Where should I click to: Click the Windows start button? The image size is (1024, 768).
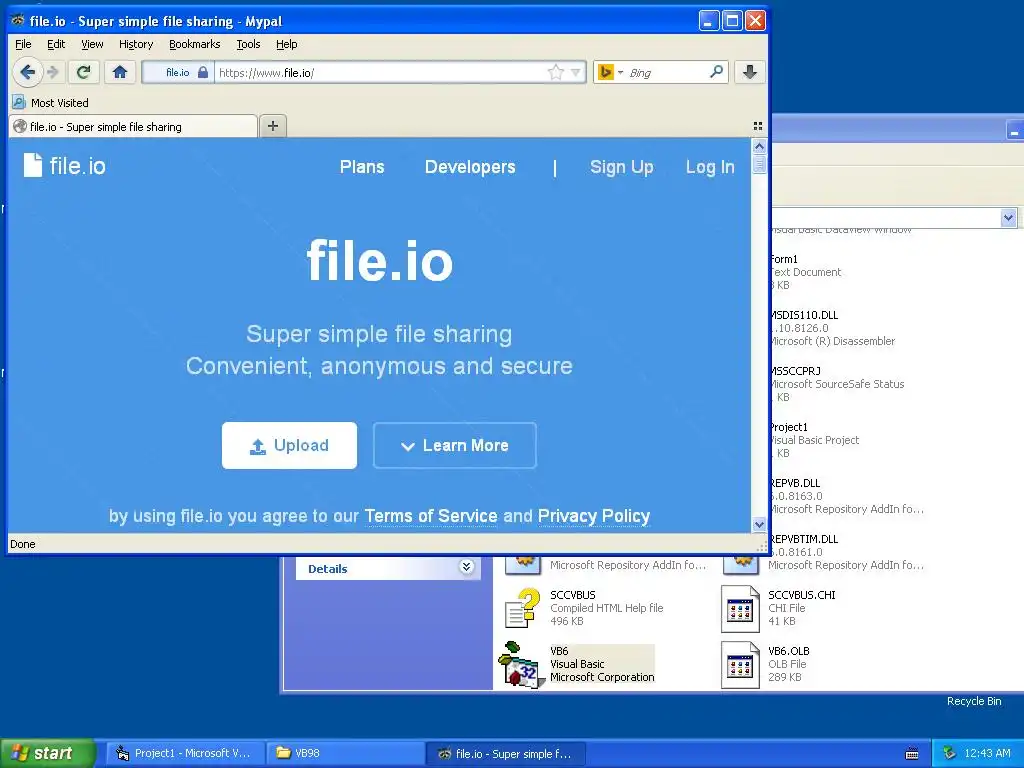coord(48,753)
